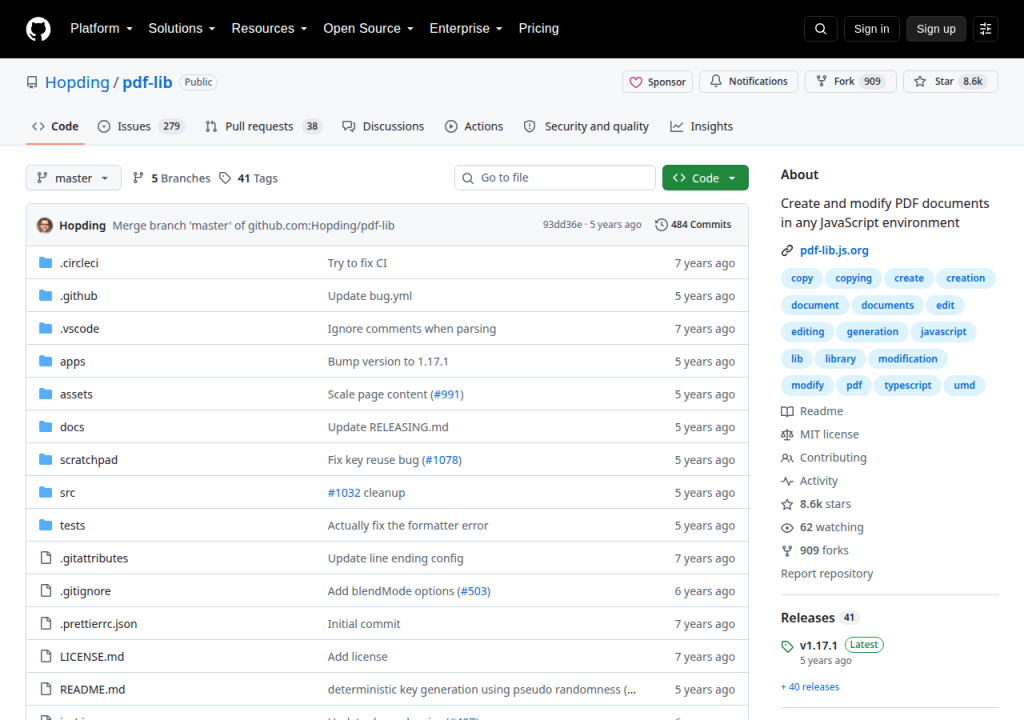Click the javascript topic tag
The image size is (1024, 720).
pos(943,332)
